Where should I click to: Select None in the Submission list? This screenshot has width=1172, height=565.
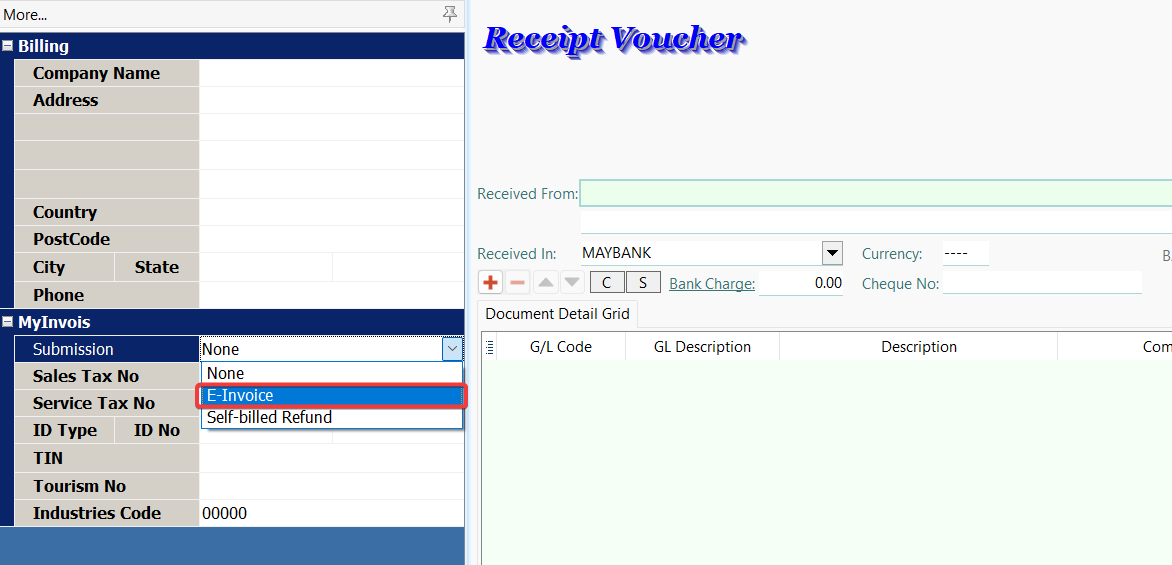331,374
